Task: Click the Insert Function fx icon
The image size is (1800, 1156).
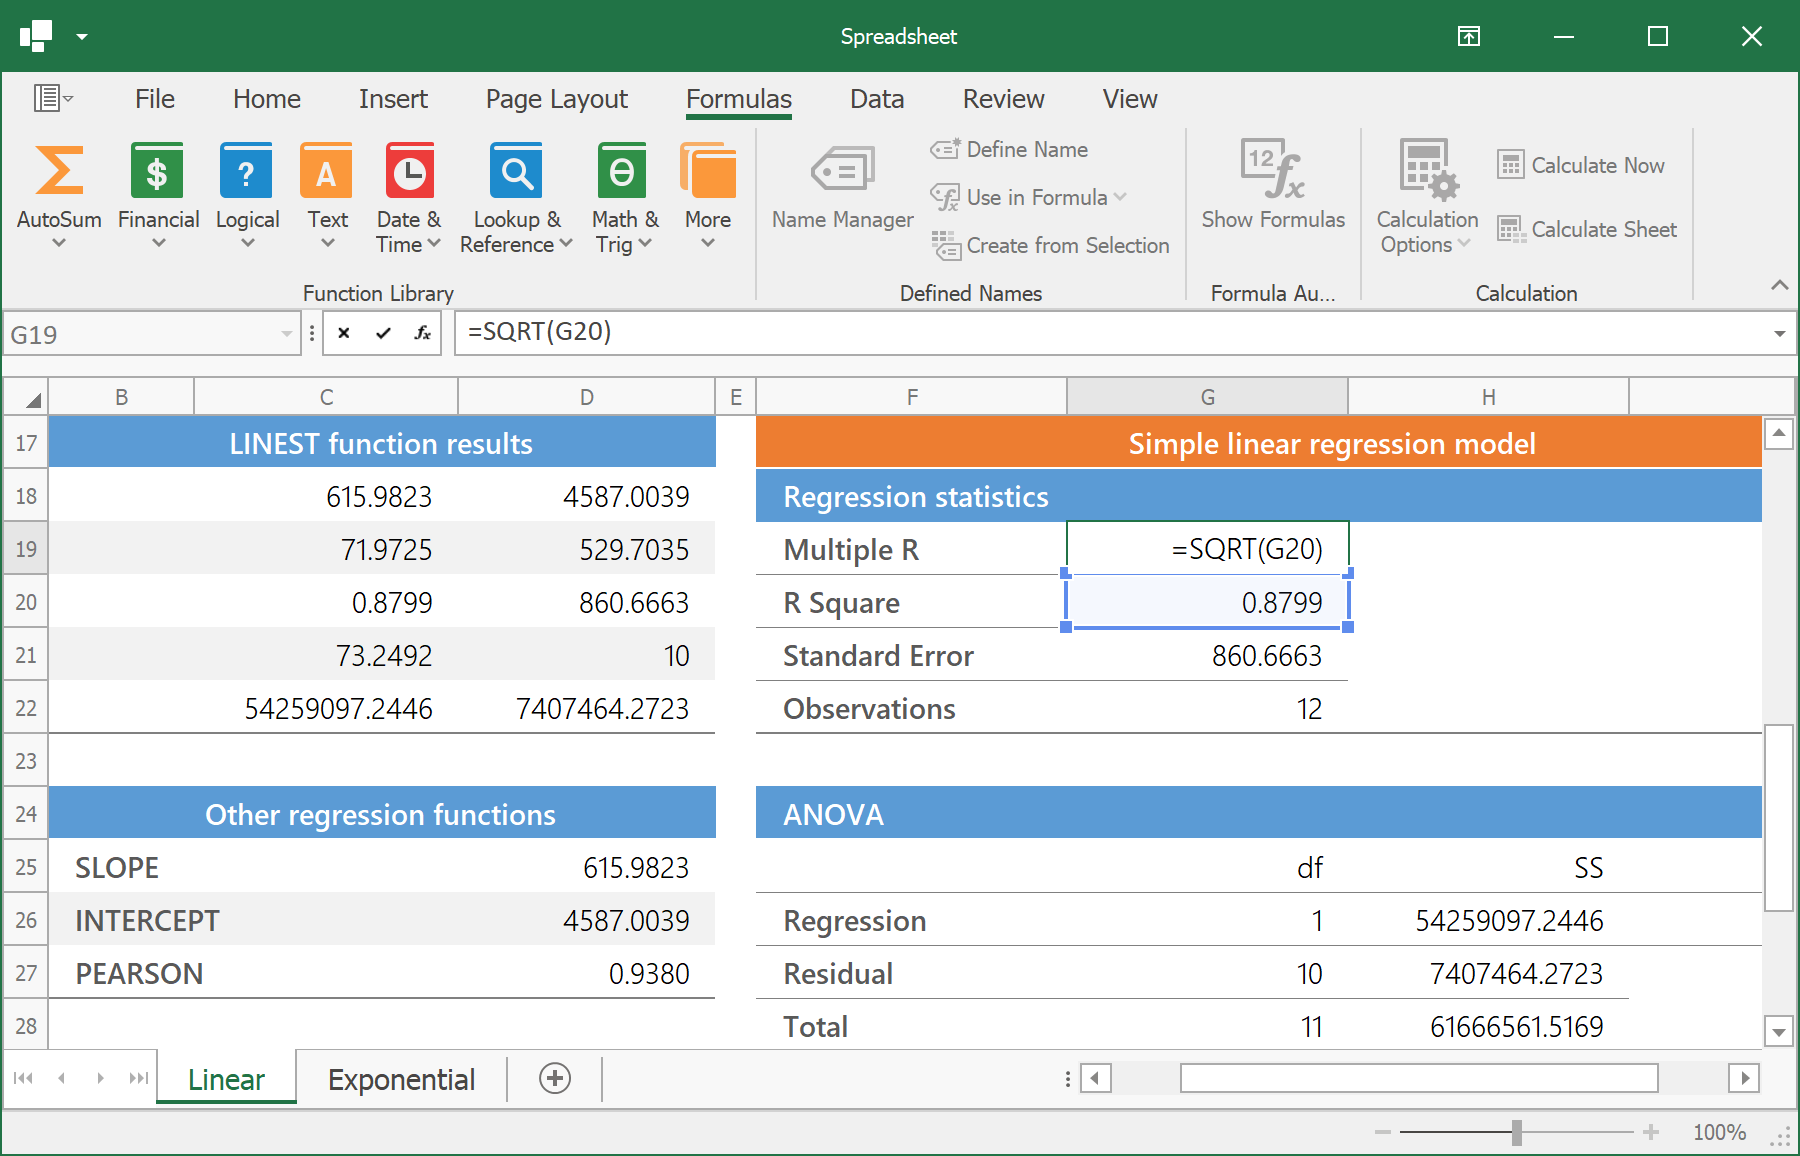Action: [422, 334]
